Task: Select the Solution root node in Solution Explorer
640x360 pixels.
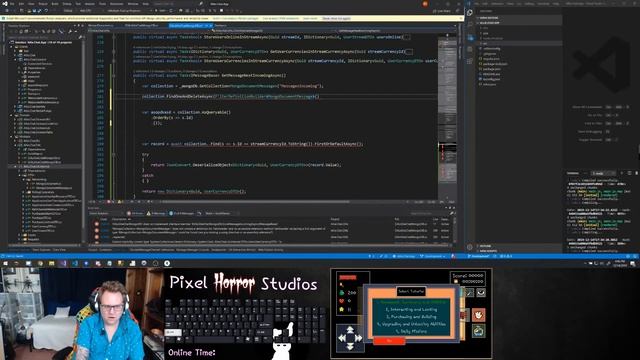Action: coord(43,42)
